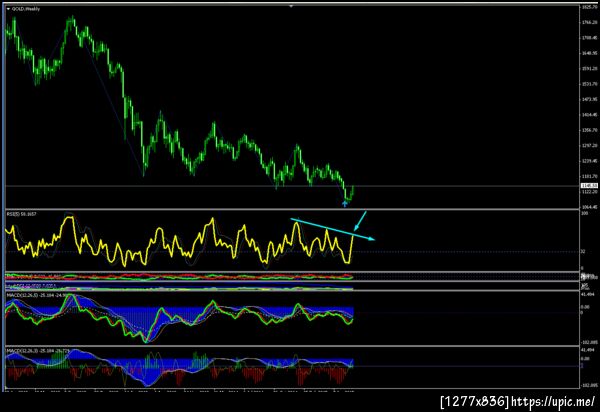
Task: Click the highlighted current price tag on the price scale
Action: pyautogui.click(x=589, y=186)
